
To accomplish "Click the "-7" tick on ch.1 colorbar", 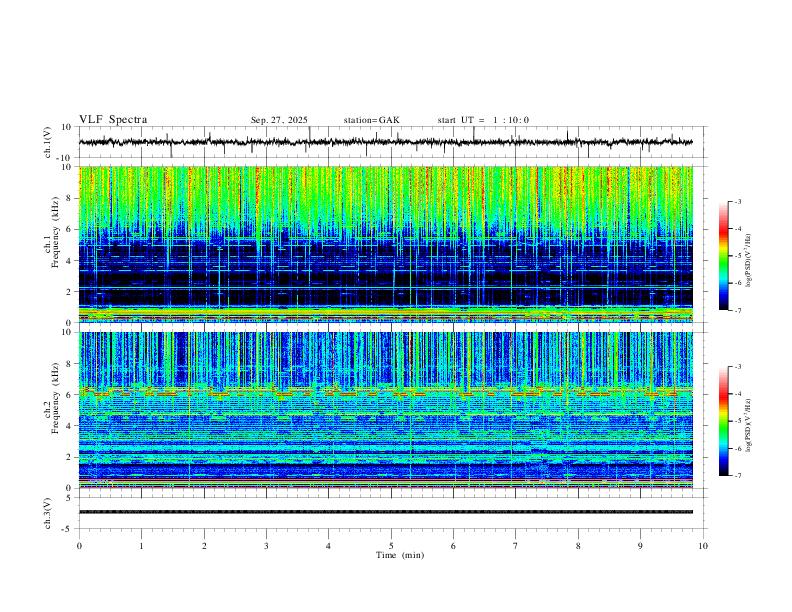I will pos(738,311).
